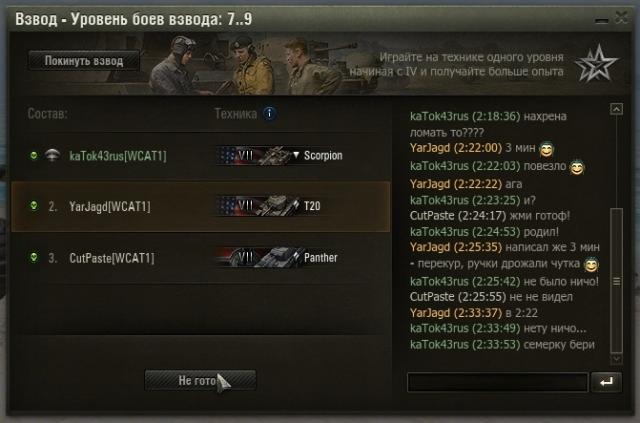Click the star emblem in the banner
640x423 pixels.
click(x=596, y=64)
